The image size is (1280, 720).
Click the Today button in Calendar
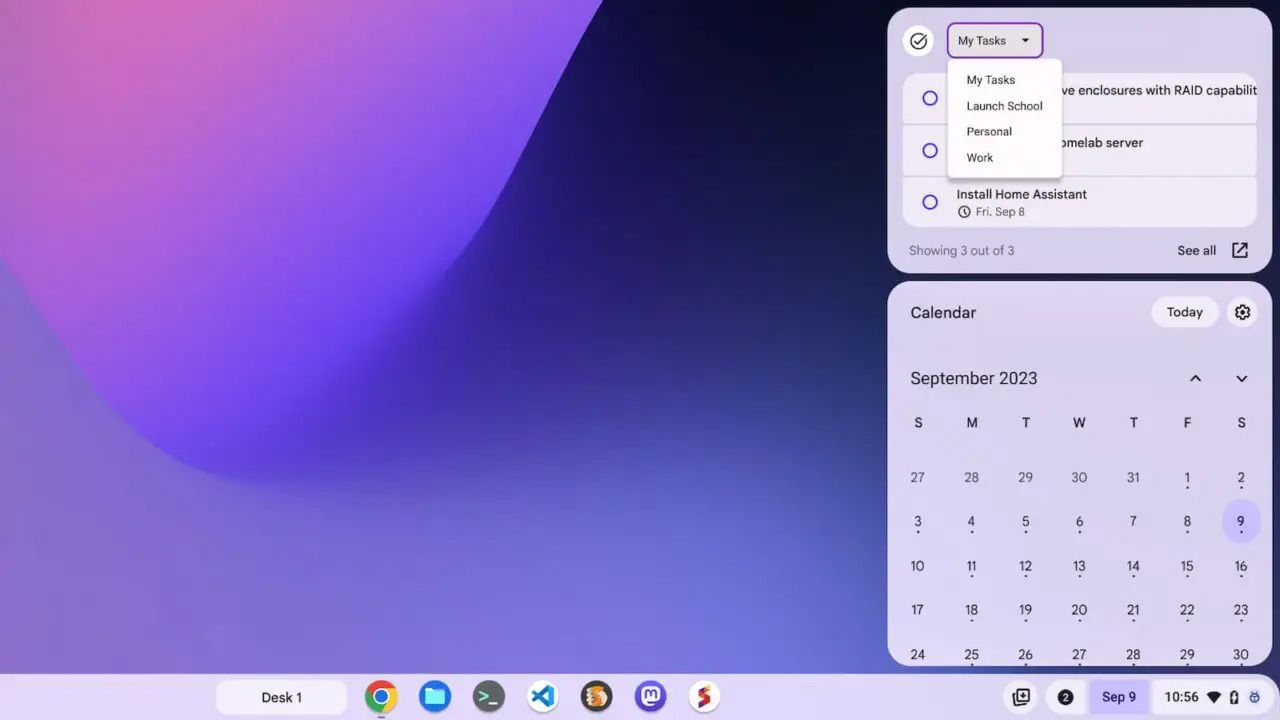pos(1184,312)
